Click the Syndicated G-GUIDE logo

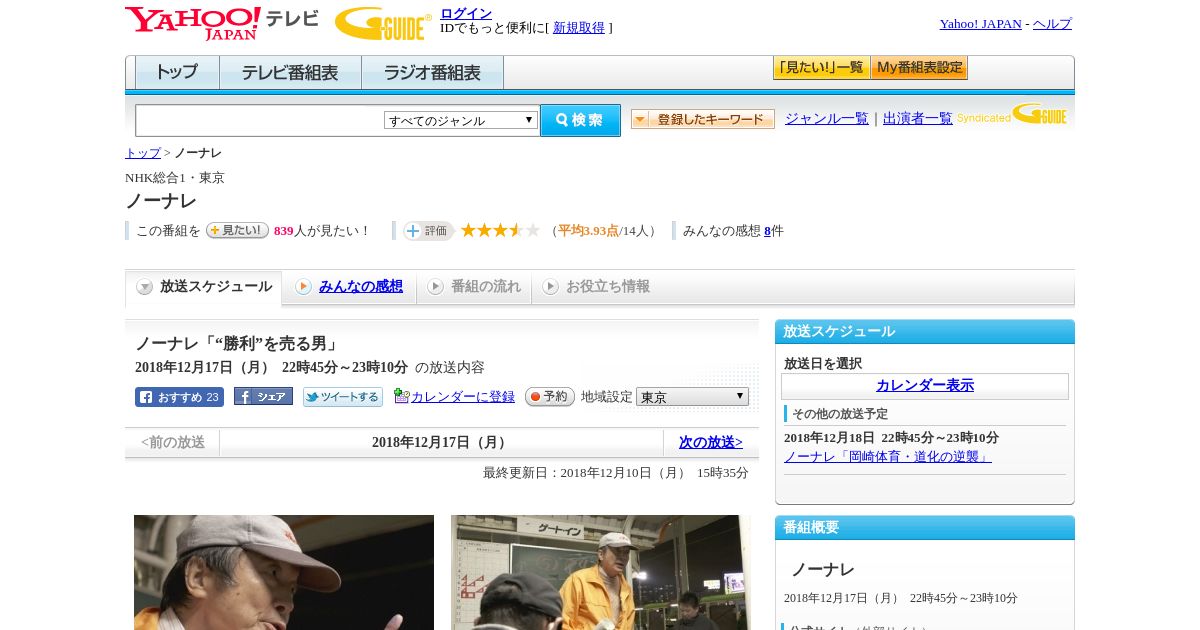click(x=1011, y=115)
